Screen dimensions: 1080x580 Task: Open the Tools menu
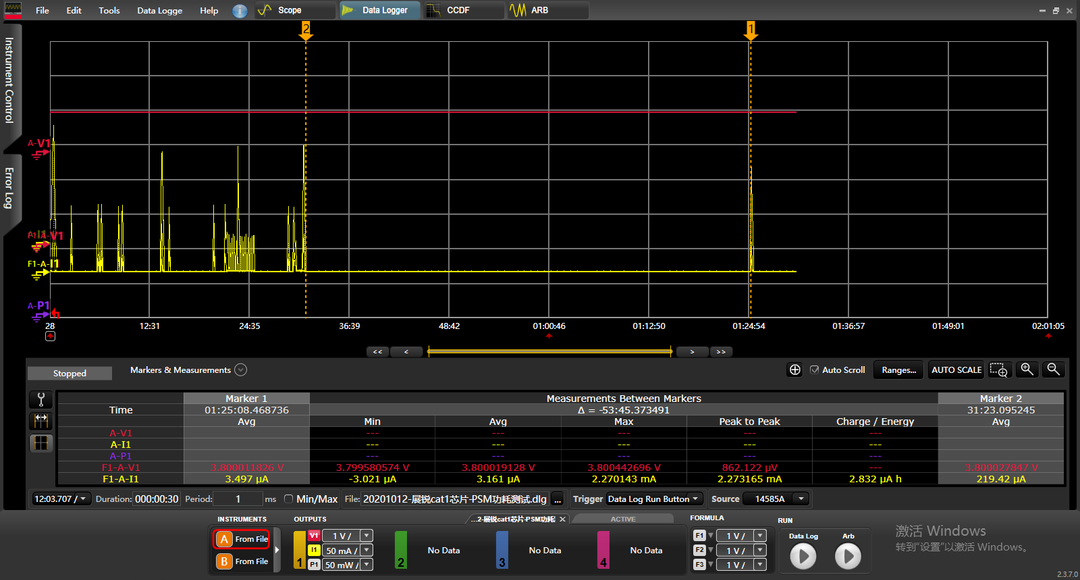click(109, 11)
